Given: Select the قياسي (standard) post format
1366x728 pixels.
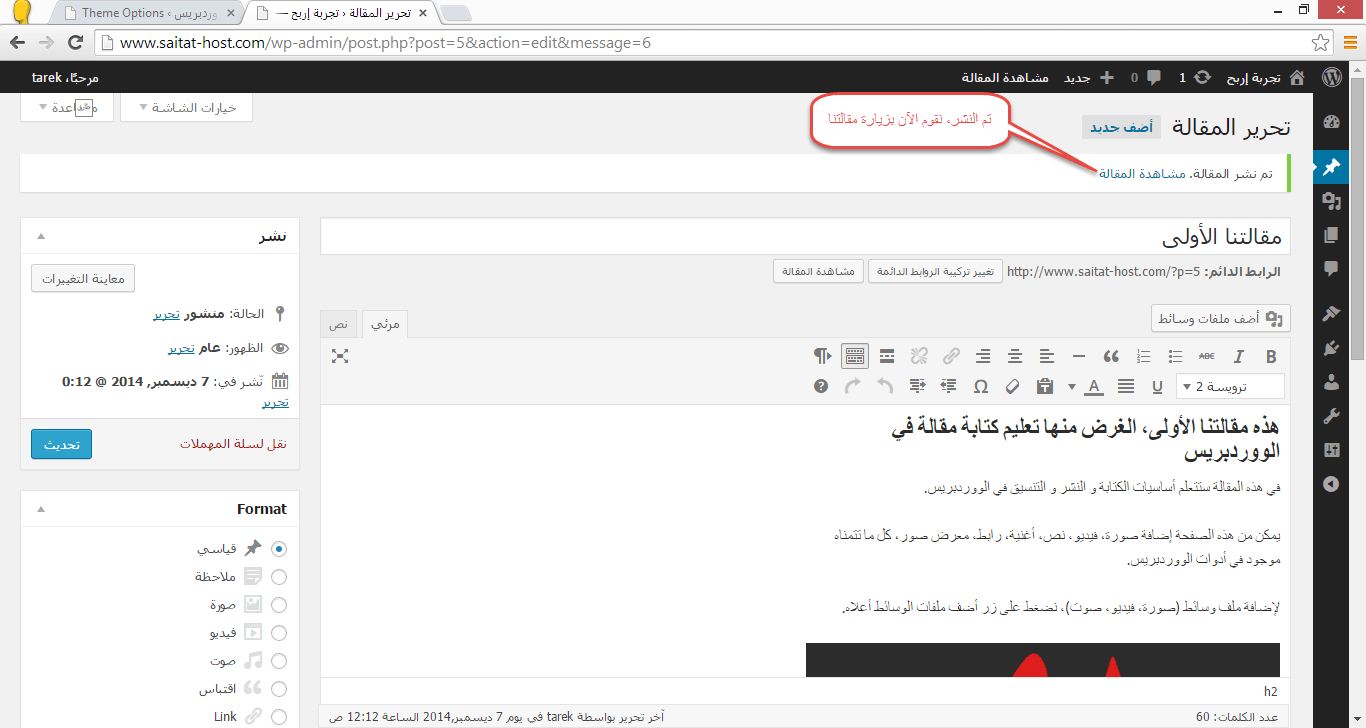Looking at the screenshot, I should tap(279, 549).
